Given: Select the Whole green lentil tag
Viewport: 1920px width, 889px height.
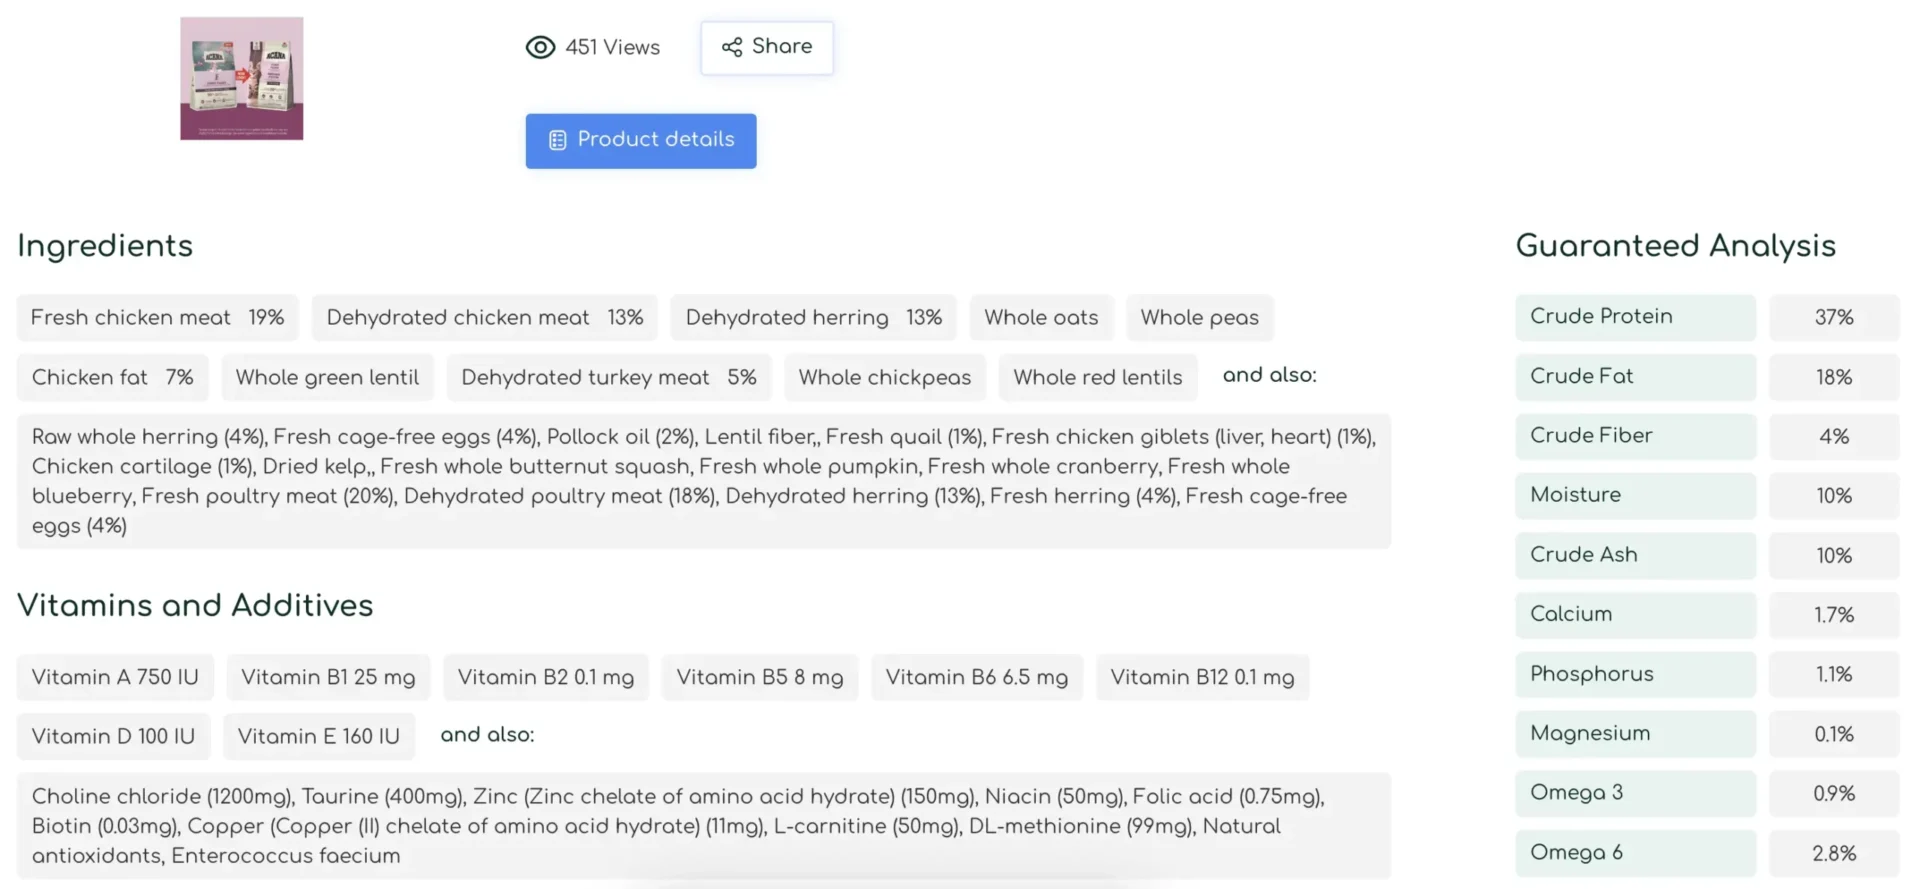Looking at the screenshot, I should coord(328,378).
